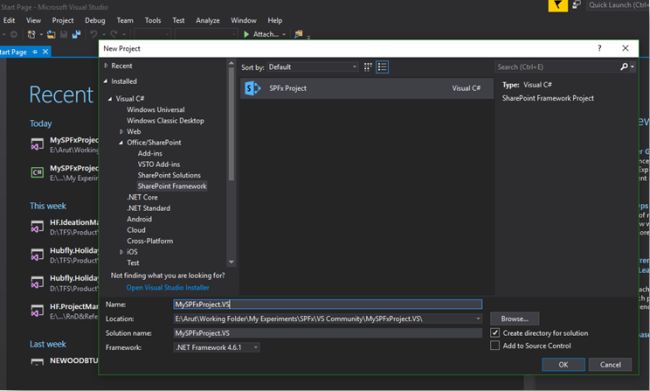
Task: Open Visual Studio Installer link
Action: point(167,287)
